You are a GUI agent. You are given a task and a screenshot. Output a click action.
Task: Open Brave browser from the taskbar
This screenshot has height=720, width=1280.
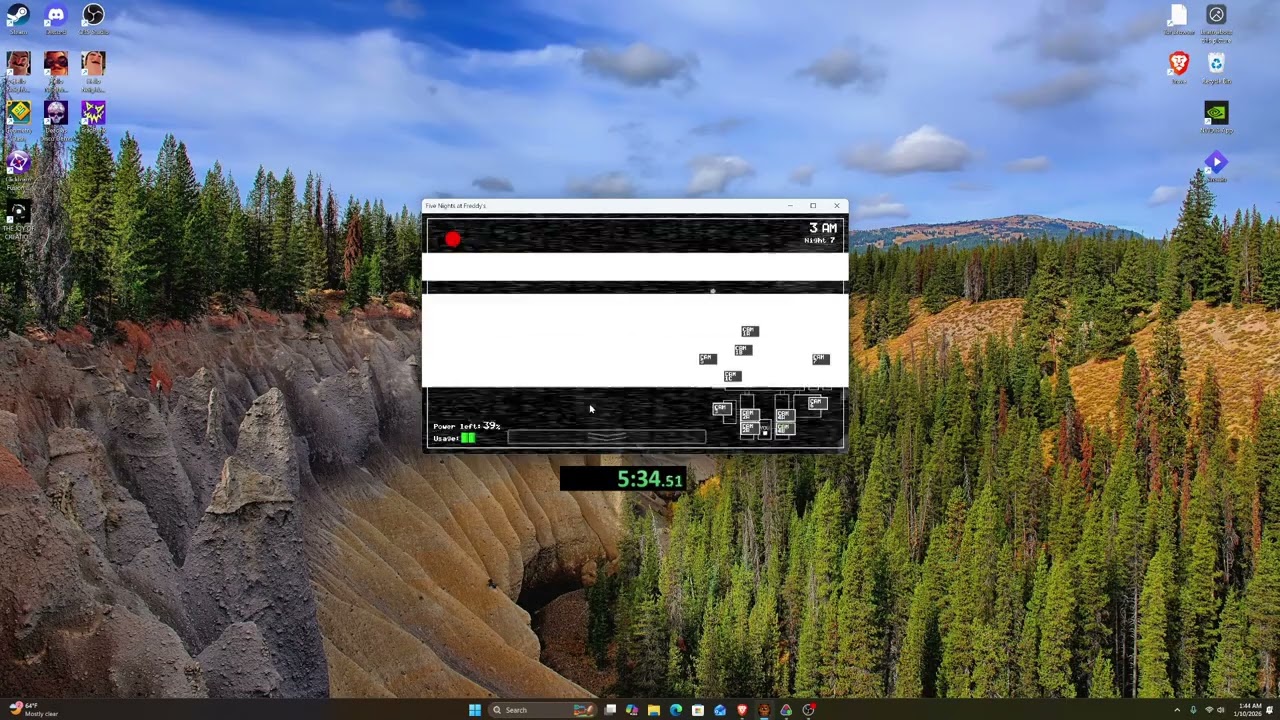[742, 710]
